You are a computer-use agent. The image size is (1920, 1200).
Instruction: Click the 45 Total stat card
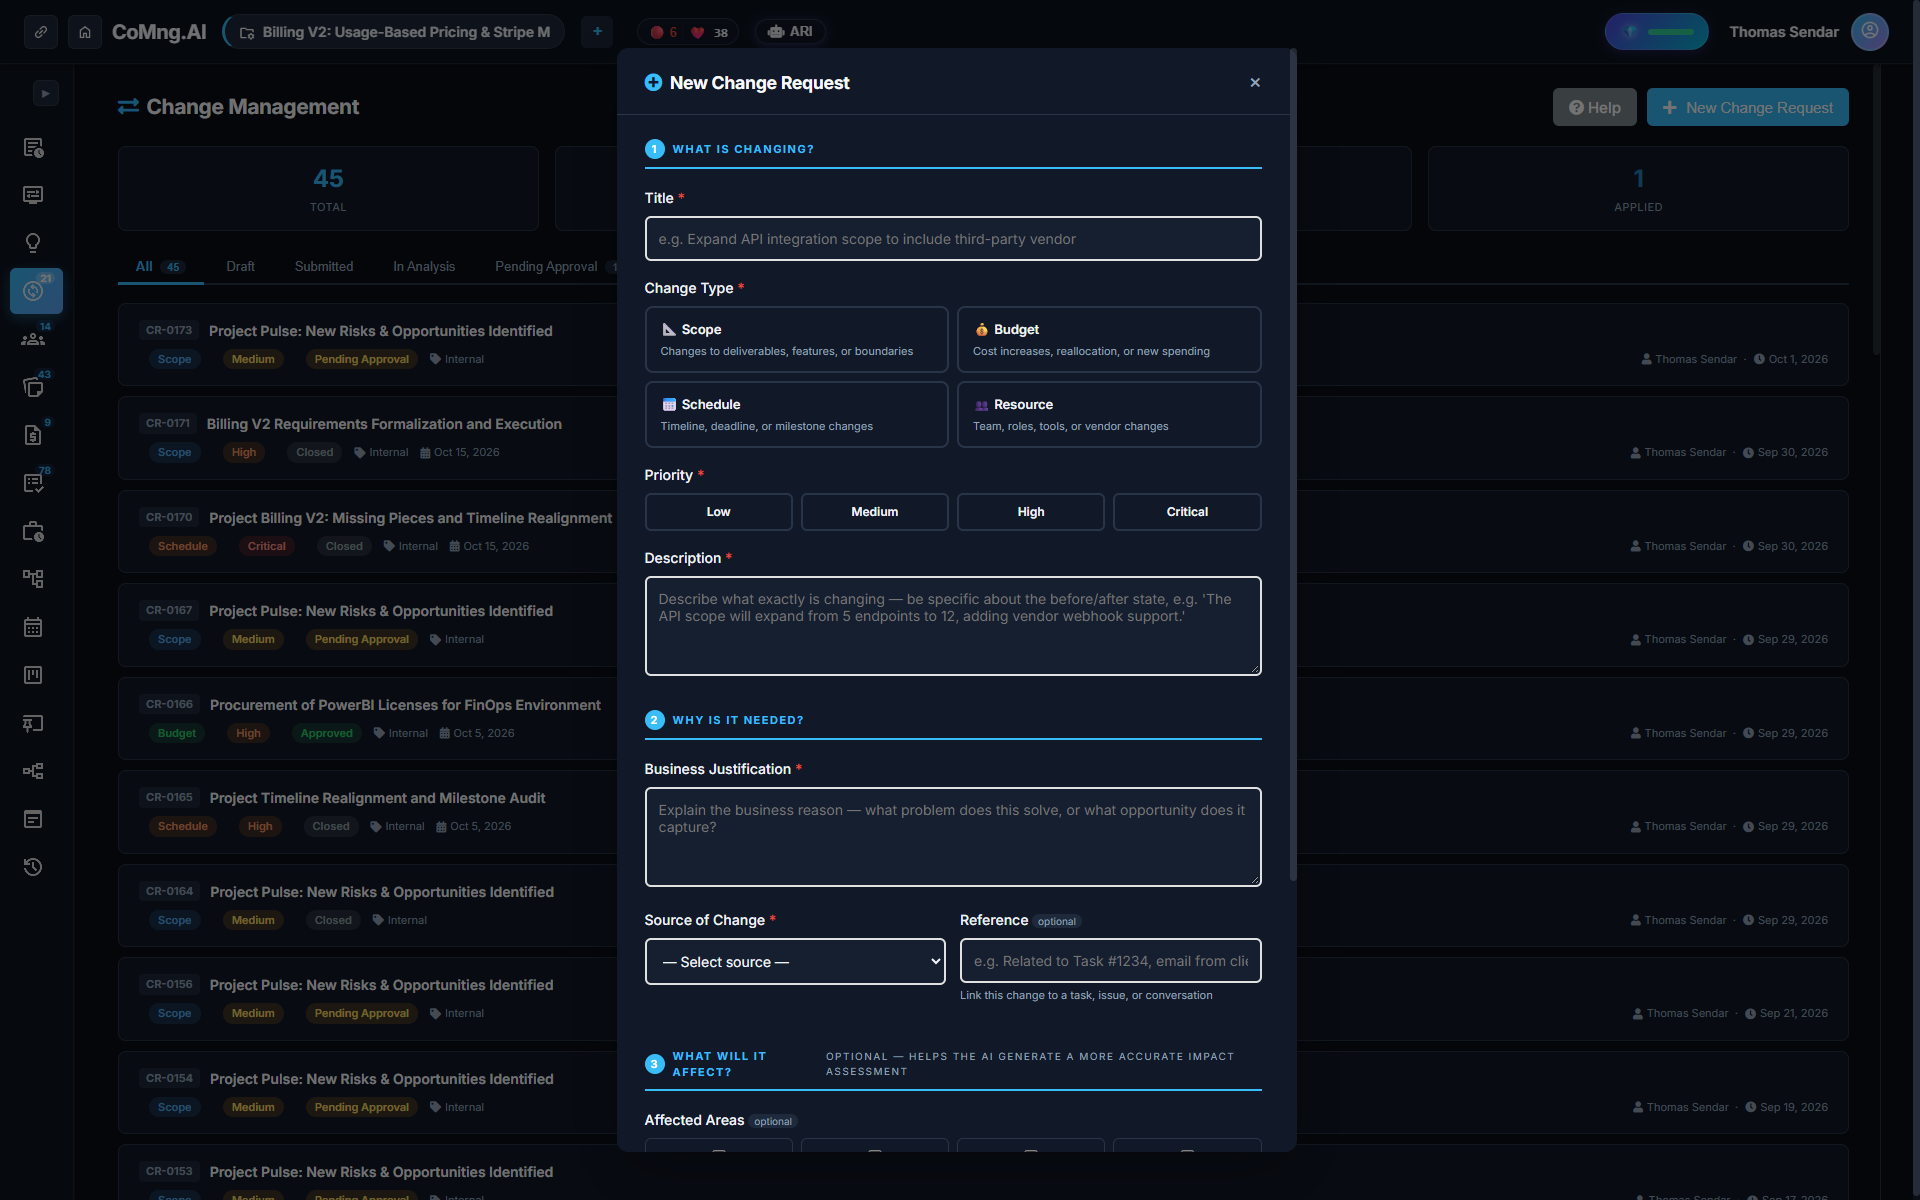click(x=328, y=189)
